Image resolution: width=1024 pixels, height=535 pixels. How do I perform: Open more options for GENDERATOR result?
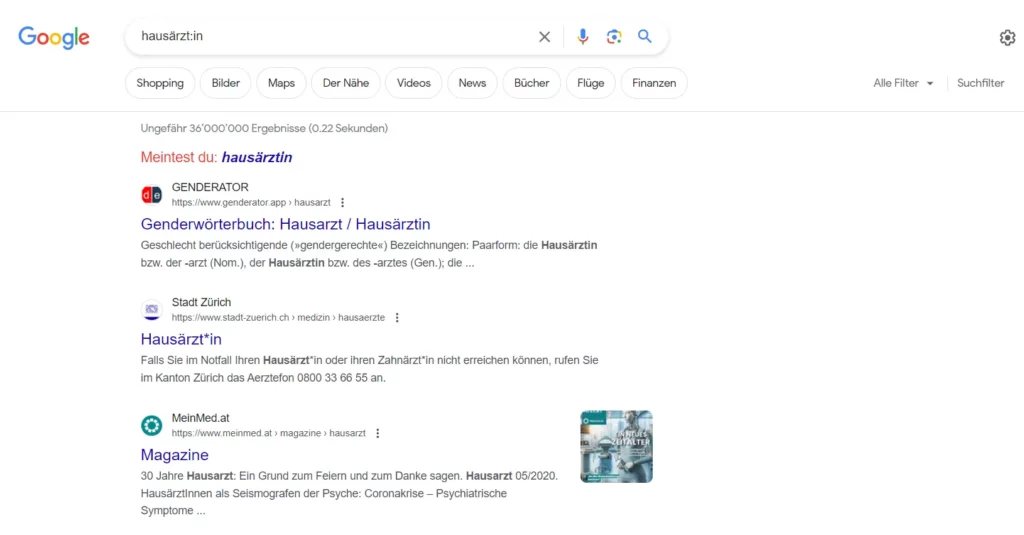coord(342,203)
